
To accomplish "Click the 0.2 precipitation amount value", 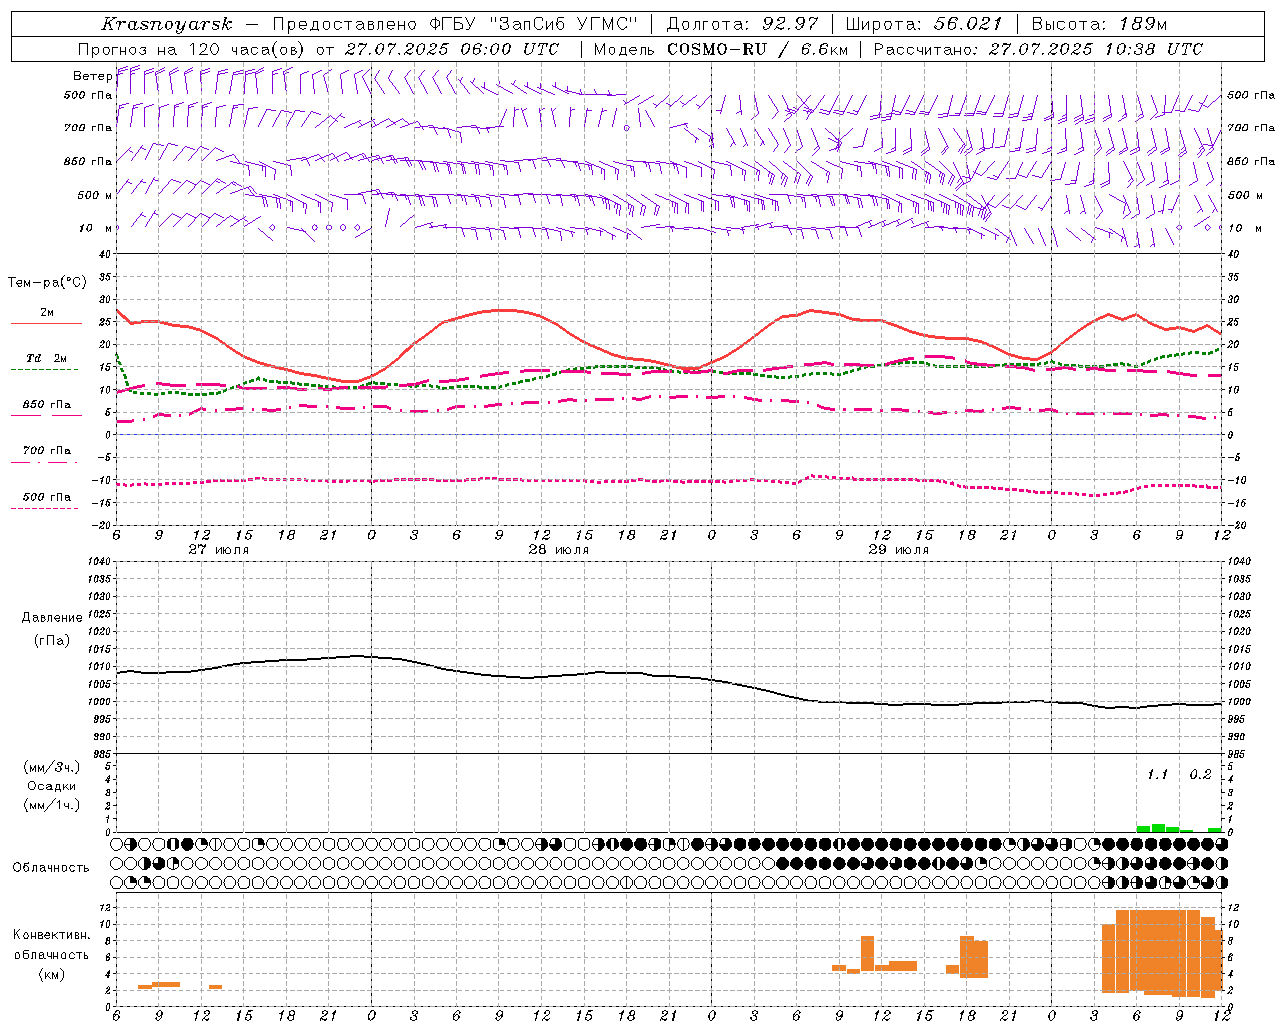I will tap(1200, 775).
